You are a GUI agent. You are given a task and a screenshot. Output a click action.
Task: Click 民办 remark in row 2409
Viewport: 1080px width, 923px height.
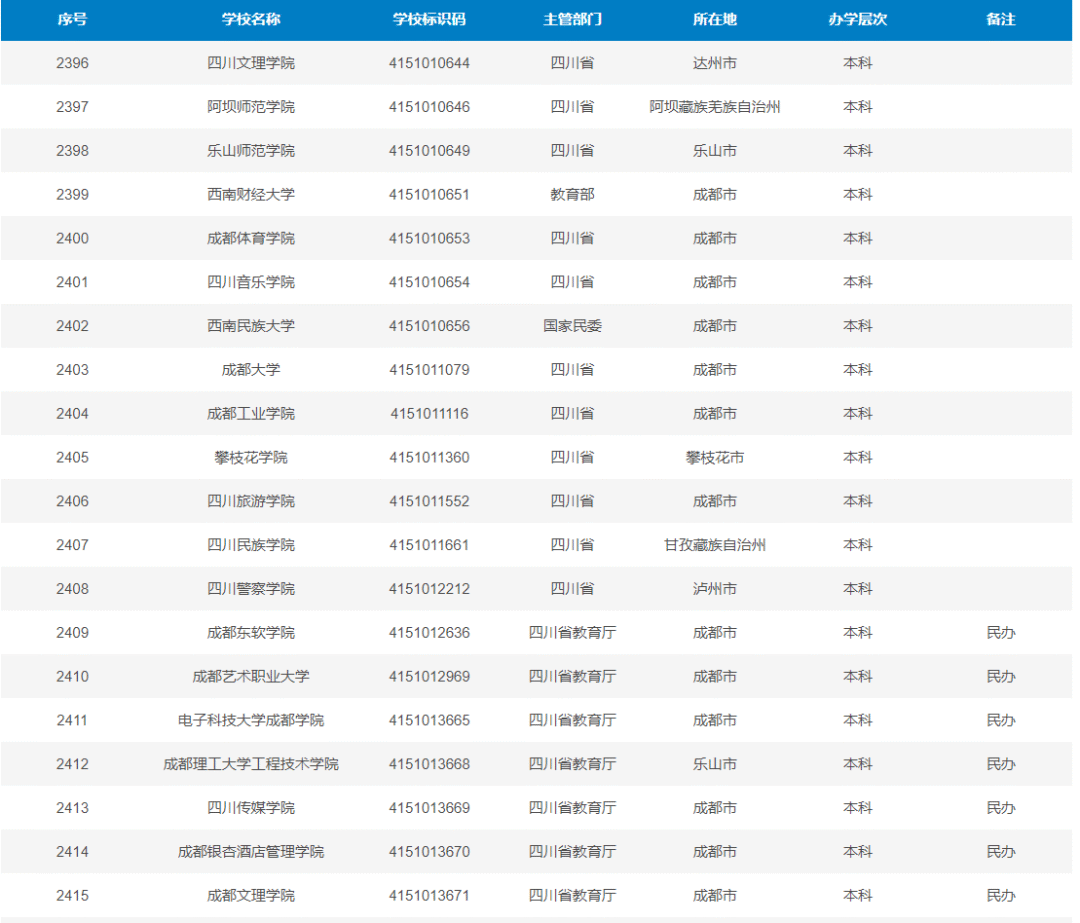pos(1001,632)
